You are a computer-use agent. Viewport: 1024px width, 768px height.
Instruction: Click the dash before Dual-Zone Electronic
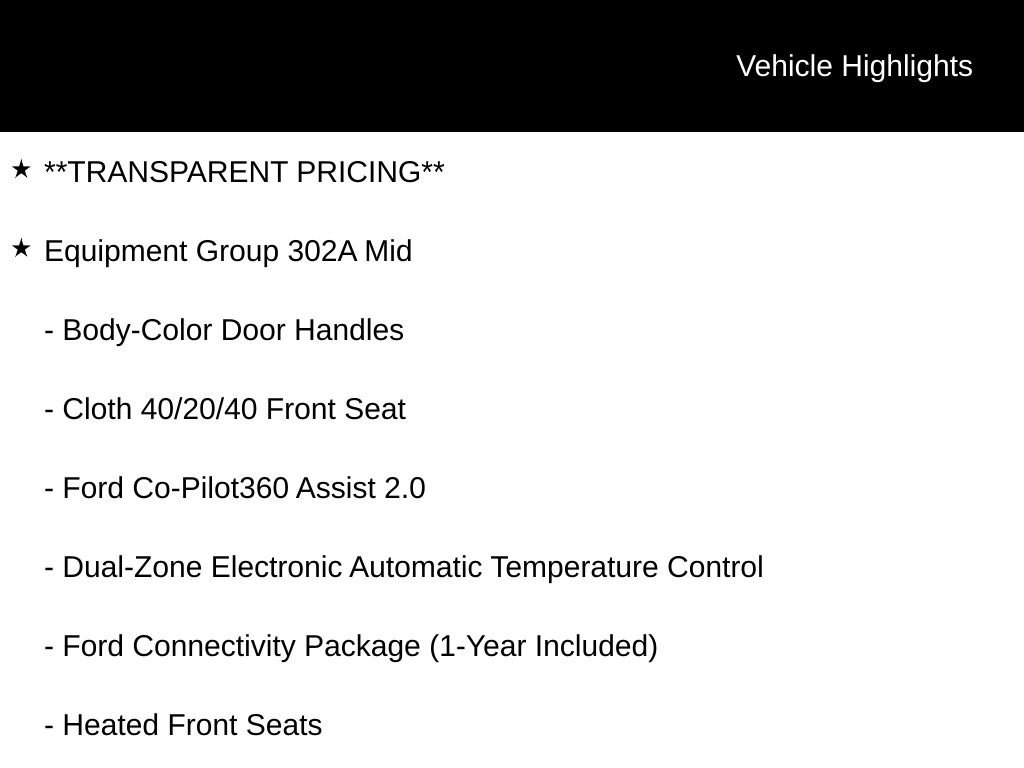[x=49, y=569]
